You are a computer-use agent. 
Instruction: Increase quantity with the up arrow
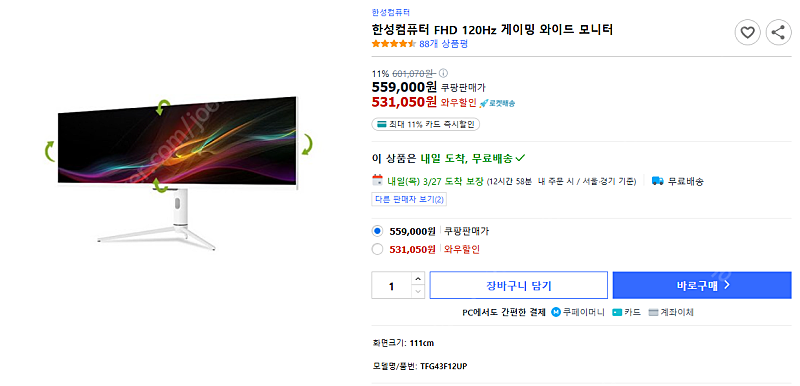coord(418,278)
